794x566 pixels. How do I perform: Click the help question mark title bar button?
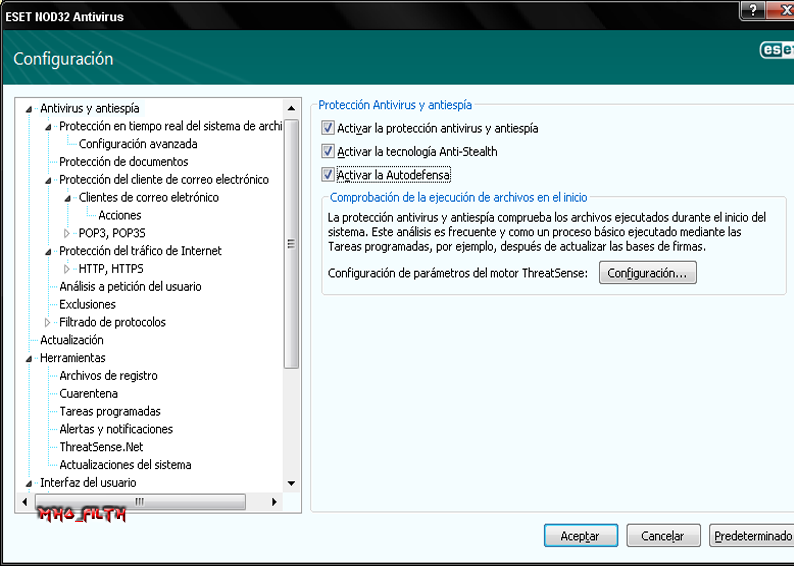pyautogui.click(x=753, y=10)
